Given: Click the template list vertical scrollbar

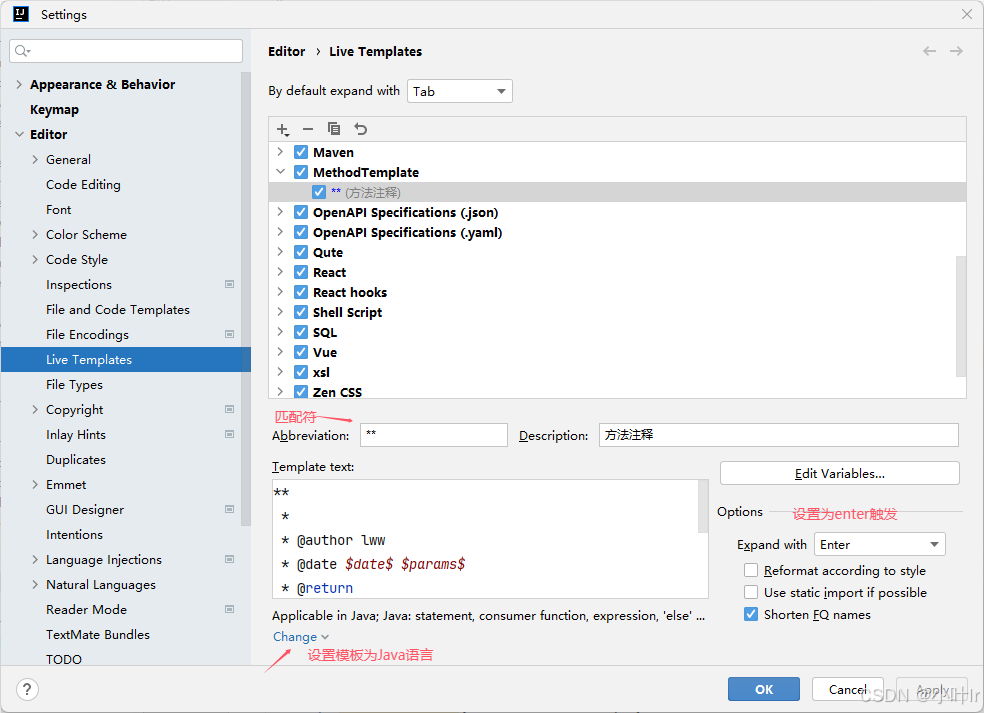Looking at the screenshot, I should coord(960,316).
